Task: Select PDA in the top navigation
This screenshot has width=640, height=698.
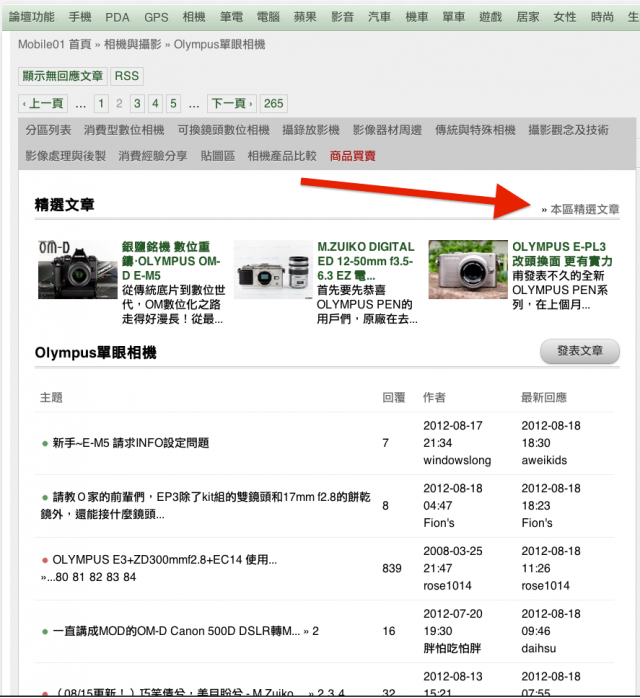Action: (x=117, y=17)
